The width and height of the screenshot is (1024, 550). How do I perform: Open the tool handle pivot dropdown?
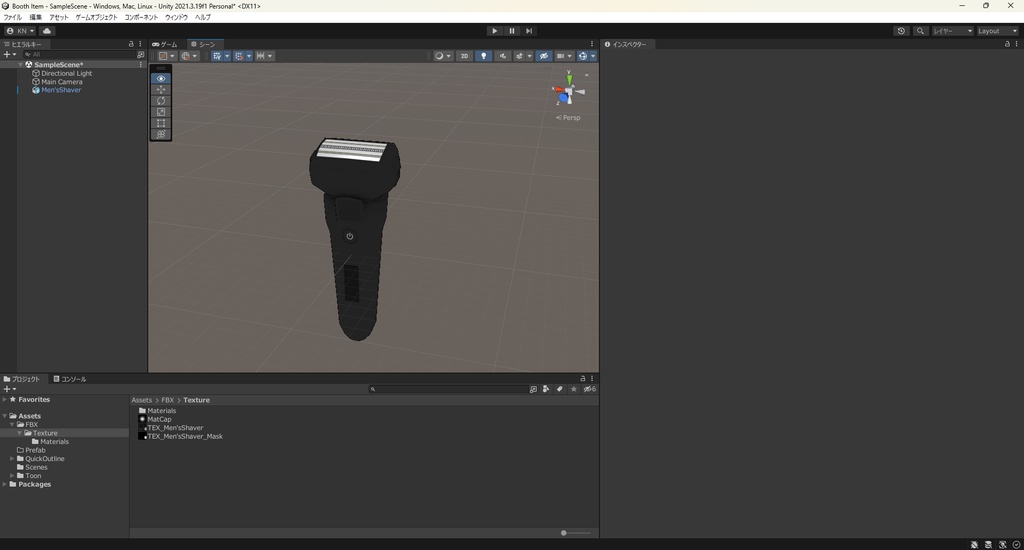(x=166, y=56)
